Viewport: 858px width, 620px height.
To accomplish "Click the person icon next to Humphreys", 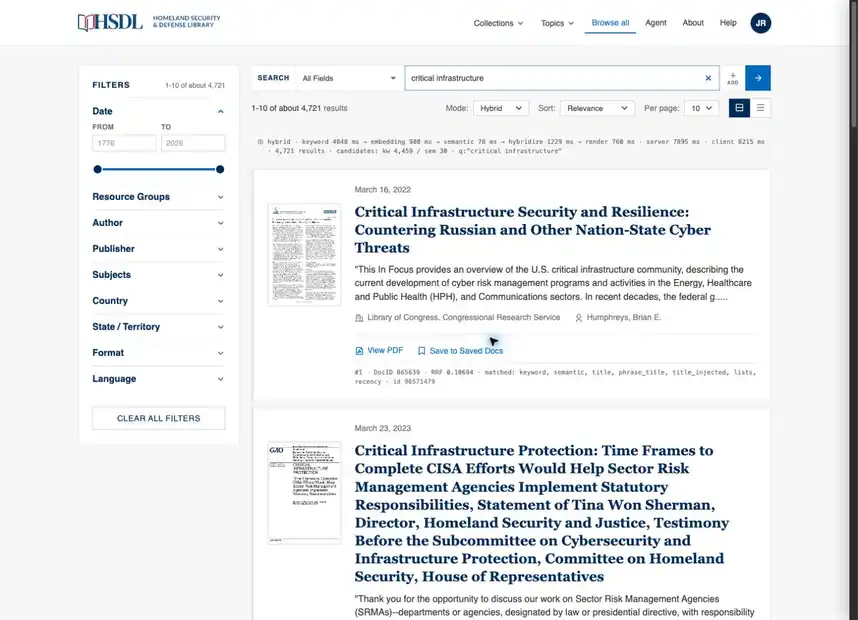I will [x=578, y=318].
